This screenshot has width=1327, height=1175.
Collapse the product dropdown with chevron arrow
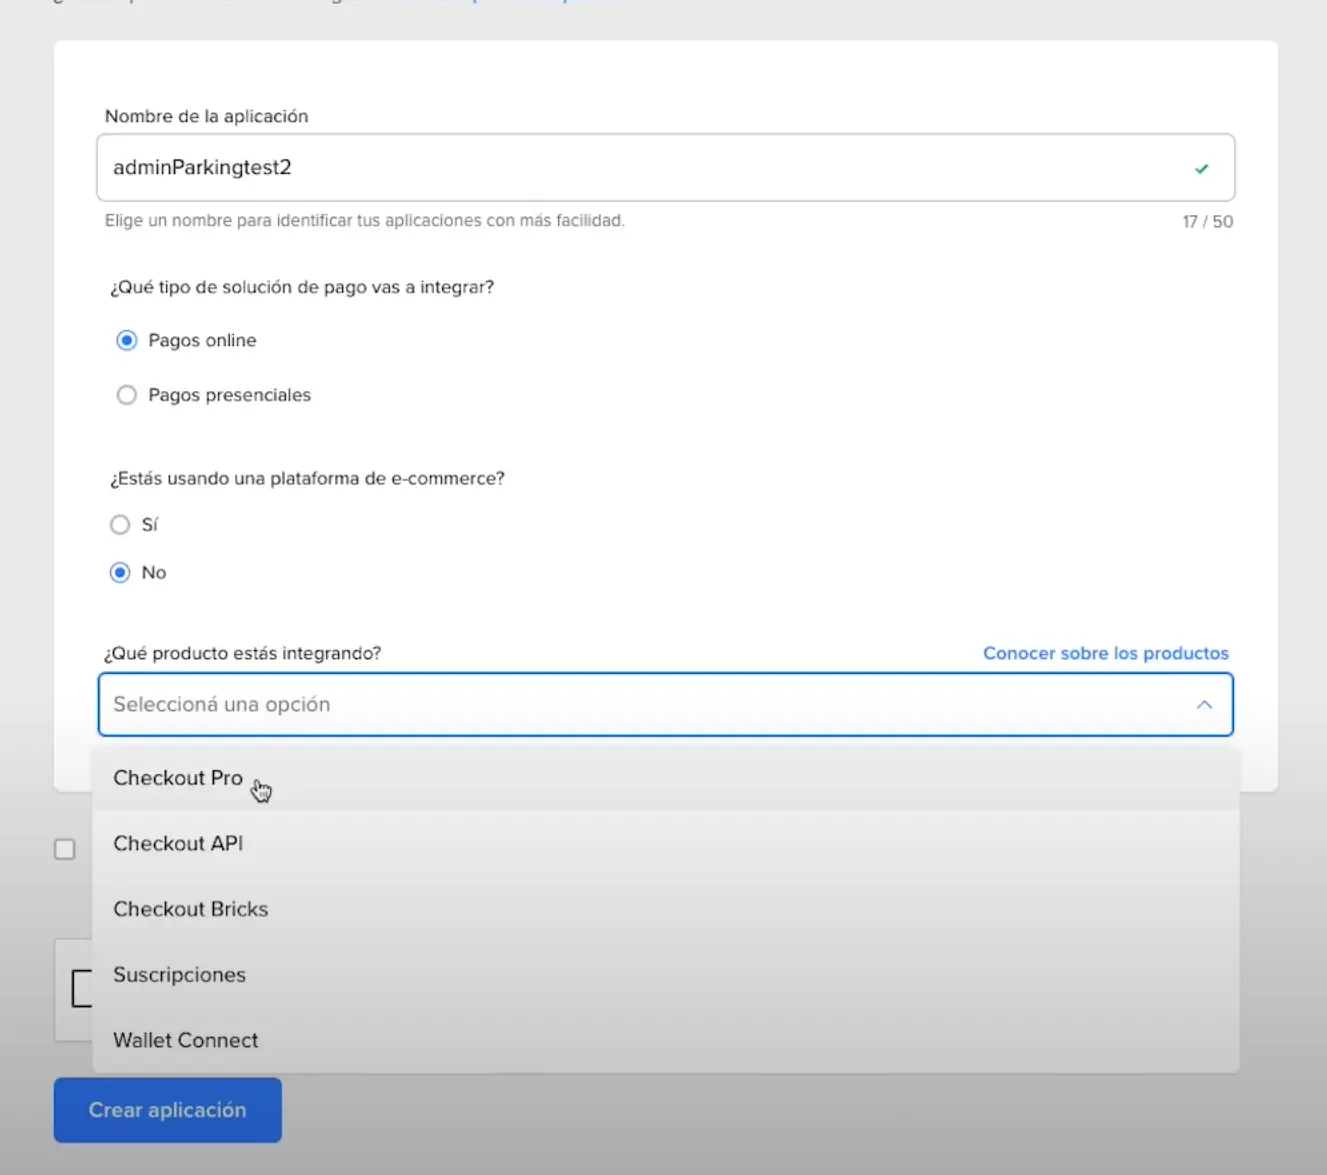point(1204,705)
